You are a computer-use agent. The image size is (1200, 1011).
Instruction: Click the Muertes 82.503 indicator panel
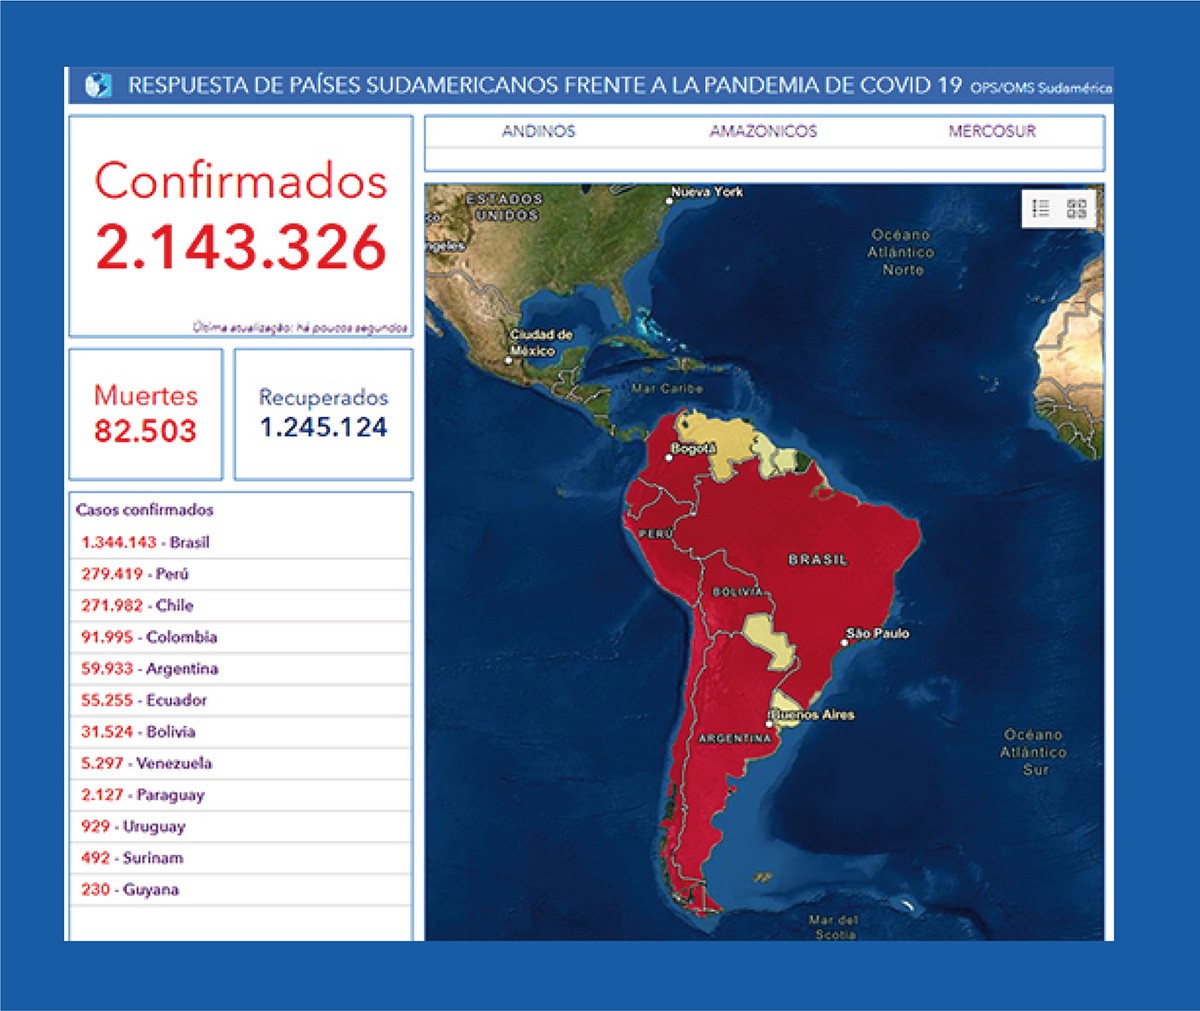pos(145,414)
